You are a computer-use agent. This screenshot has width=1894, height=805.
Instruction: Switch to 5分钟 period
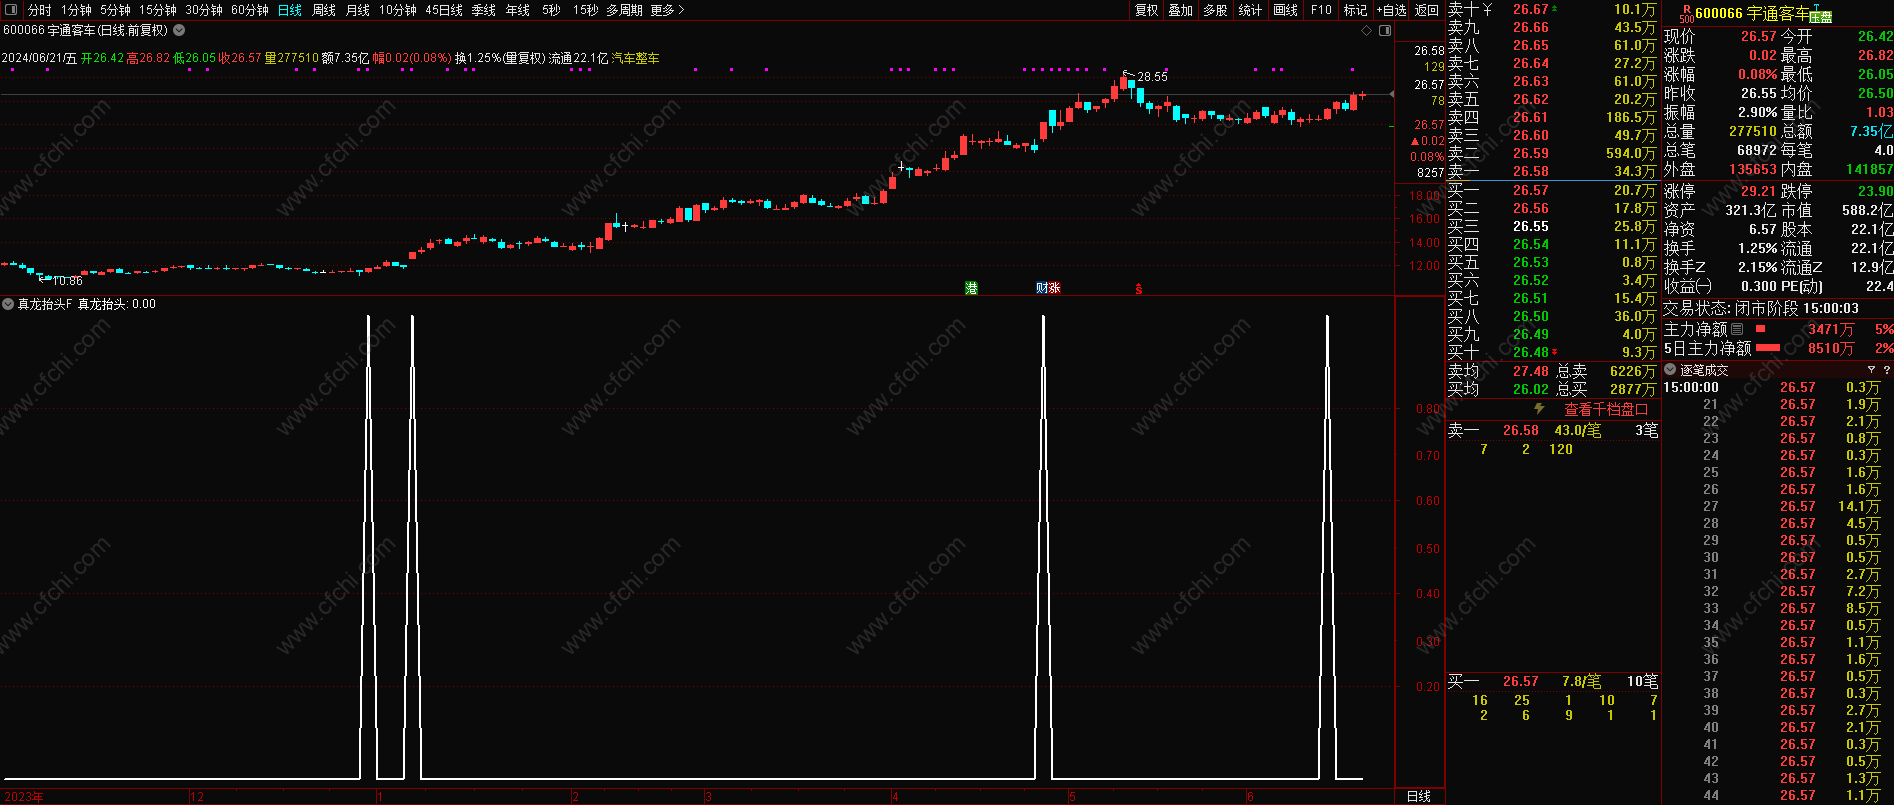pyautogui.click(x=115, y=10)
